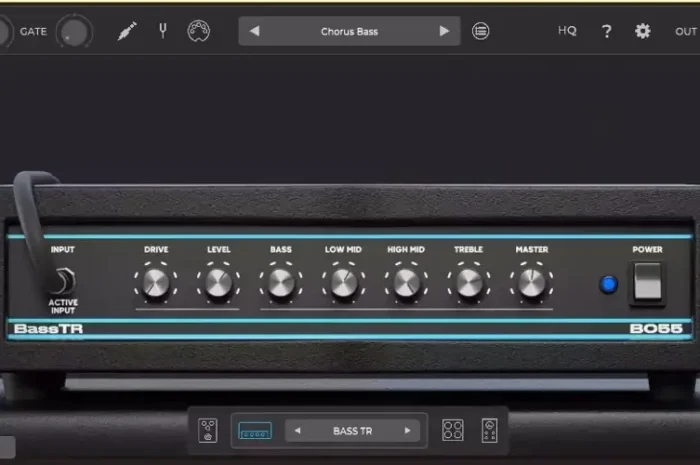
Task: Click the guitar cable input icon
Action: tap(126, 31)
